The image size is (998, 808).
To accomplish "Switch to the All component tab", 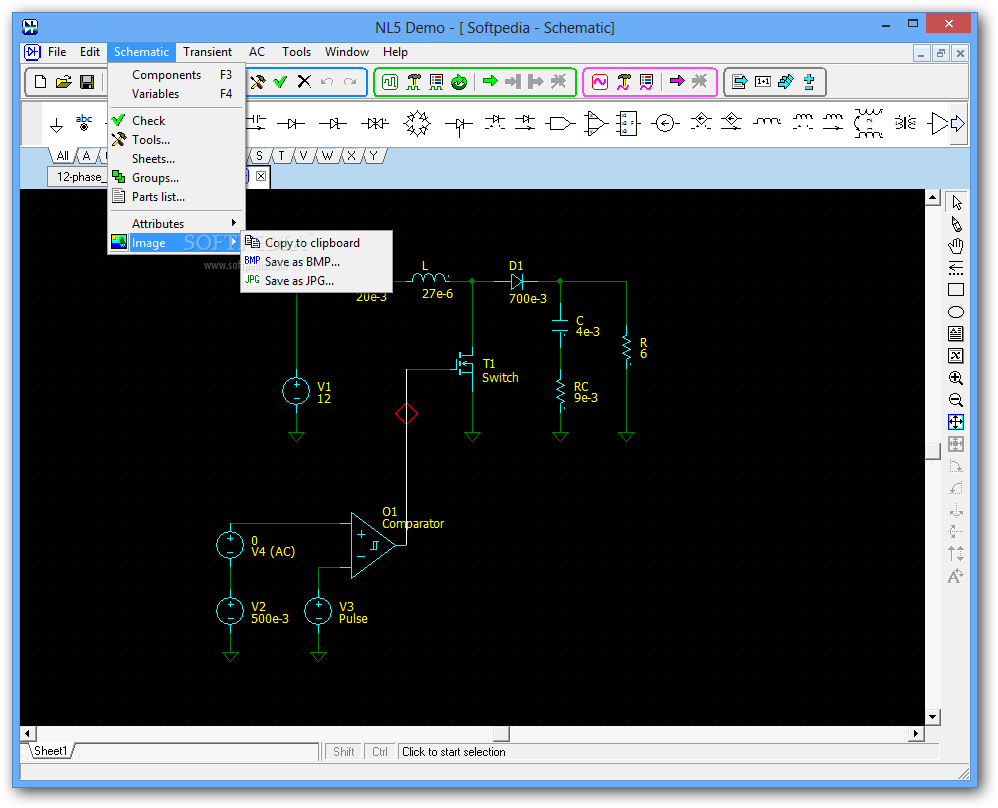I will [62, 155].
